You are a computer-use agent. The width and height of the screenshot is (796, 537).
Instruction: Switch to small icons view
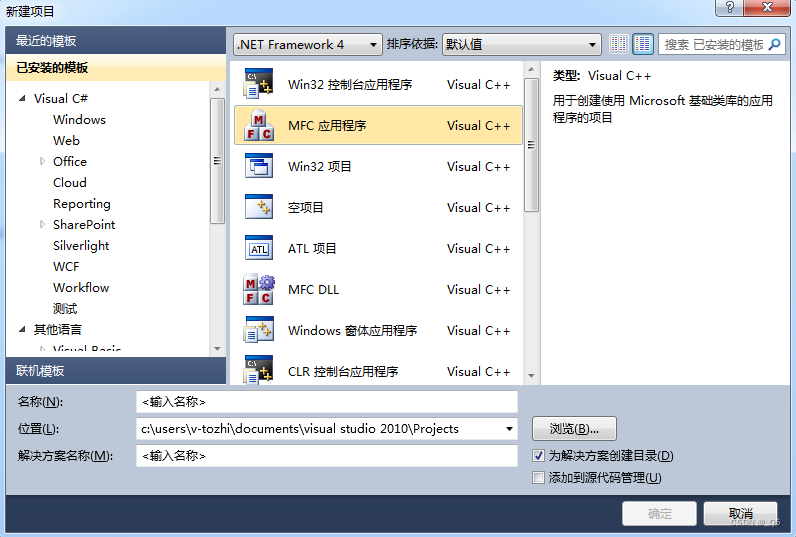point(618,44)
